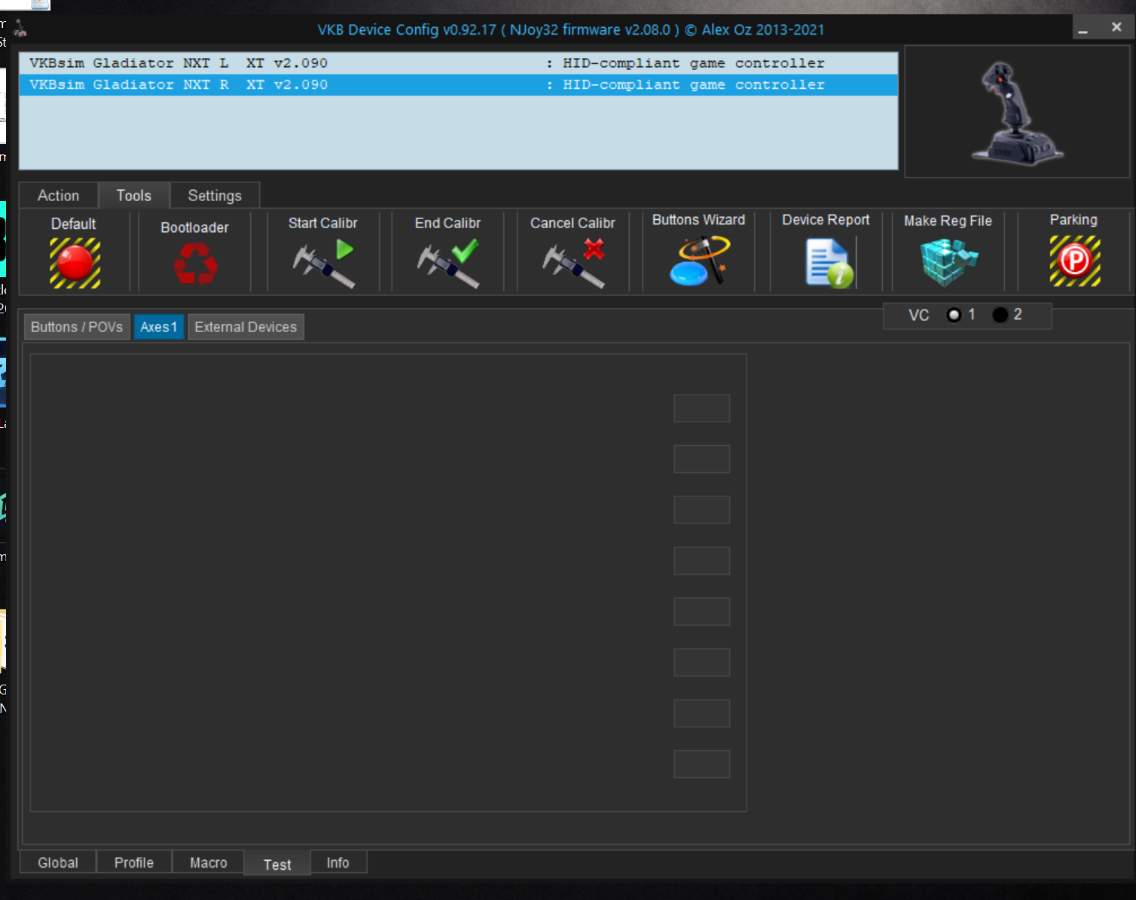Click the VKB app icon in title bar
The image size is (1136, 900).
pyautogui.click(x=20, y=29)
